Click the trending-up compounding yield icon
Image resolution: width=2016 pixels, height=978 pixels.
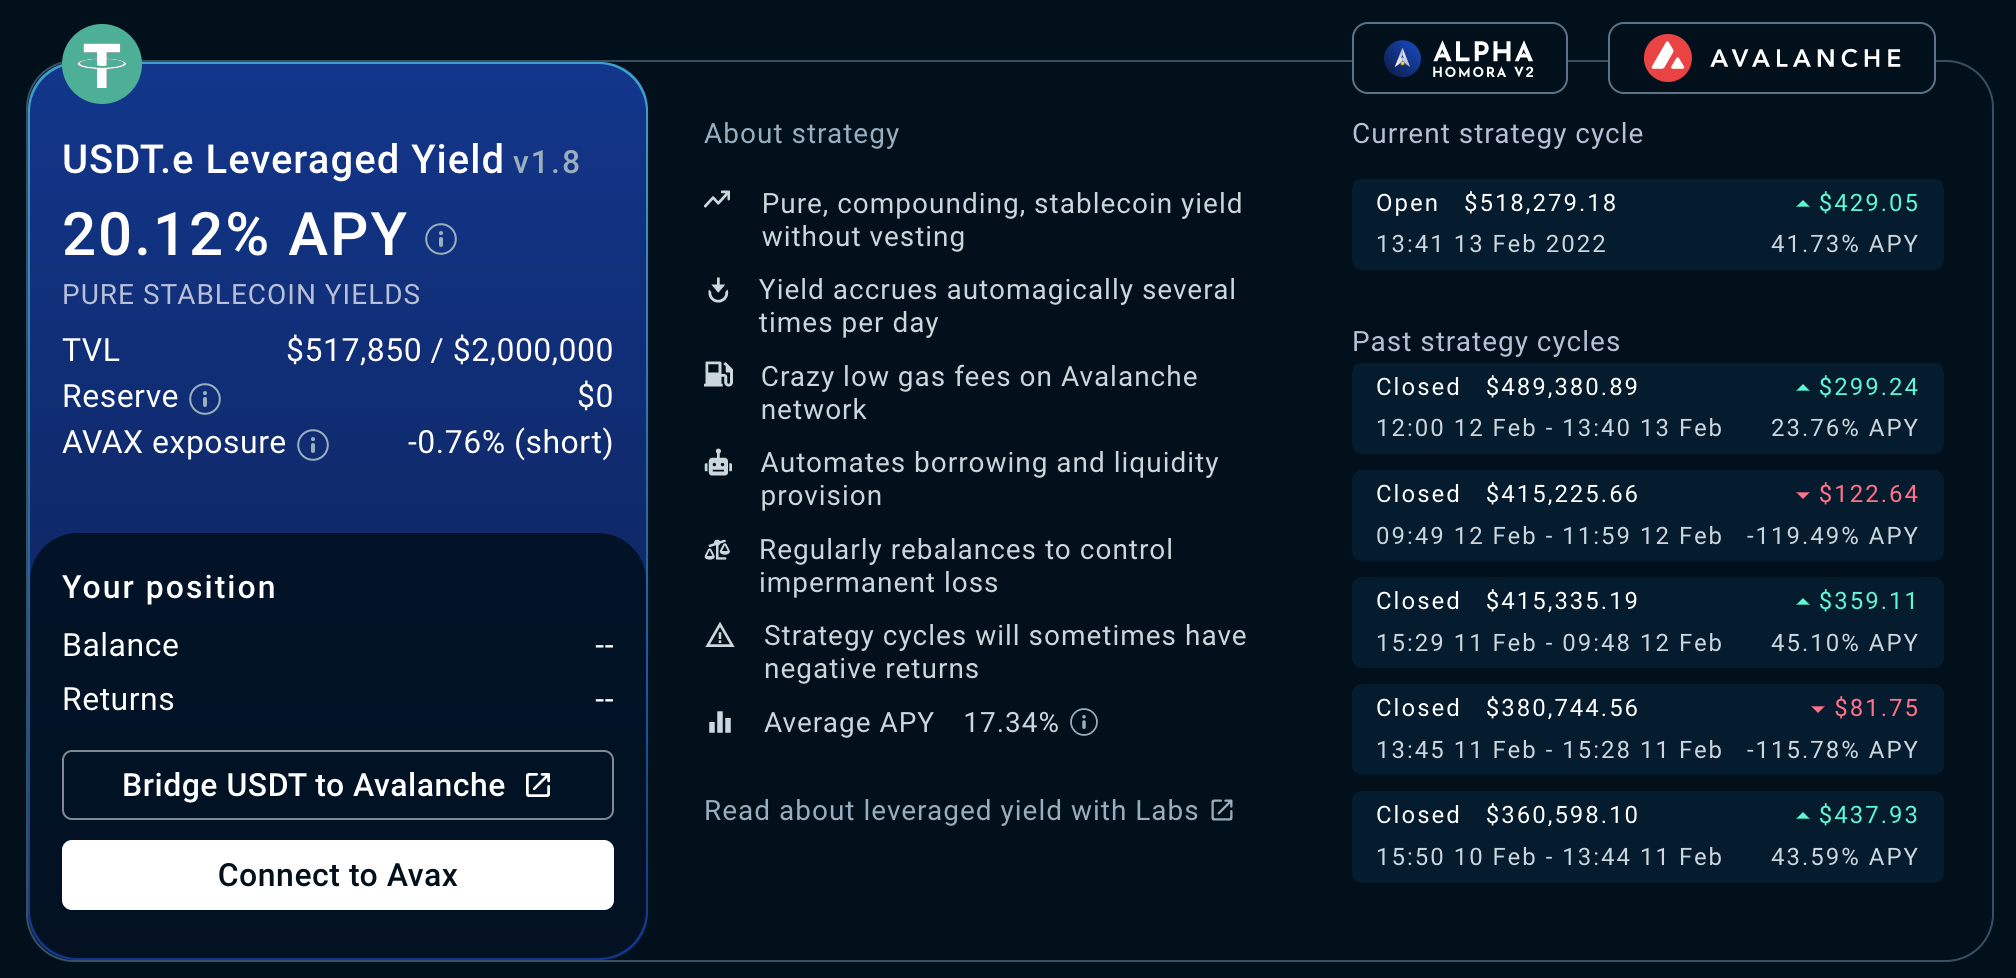(x=717, y=200)
